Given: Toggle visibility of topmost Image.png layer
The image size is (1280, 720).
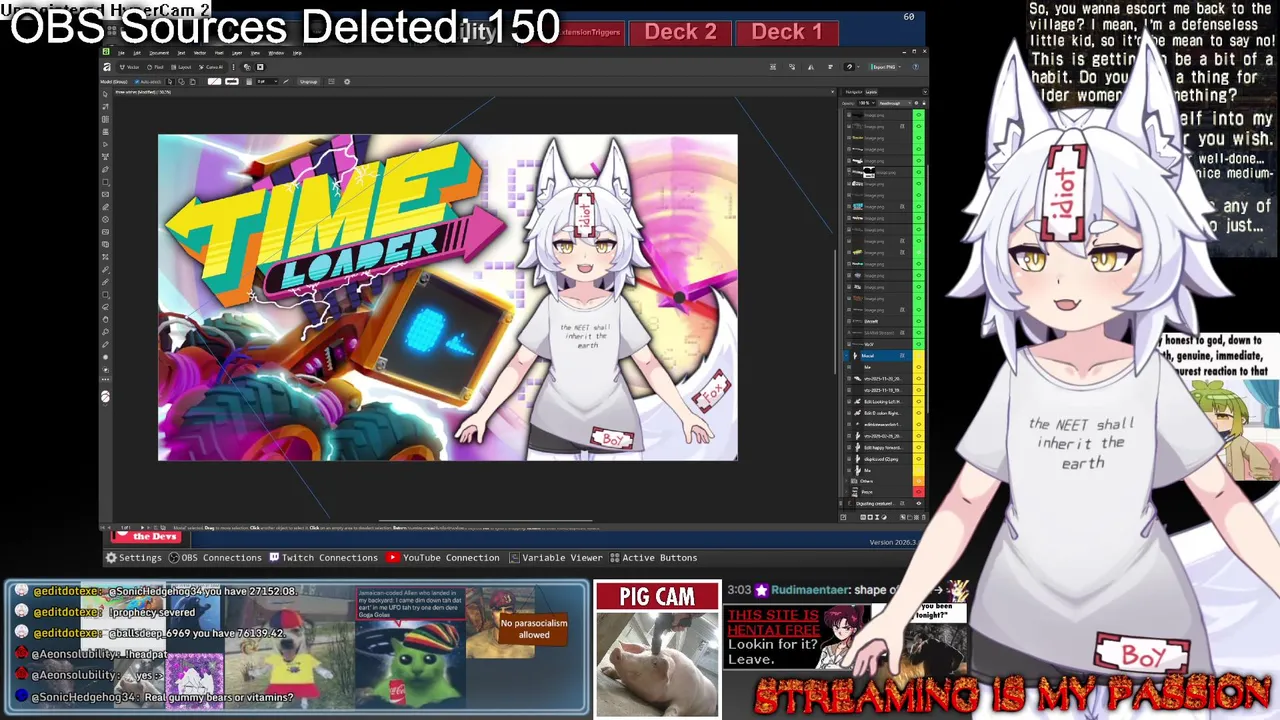Looking at the screenshot, I should tap(919, 115).
